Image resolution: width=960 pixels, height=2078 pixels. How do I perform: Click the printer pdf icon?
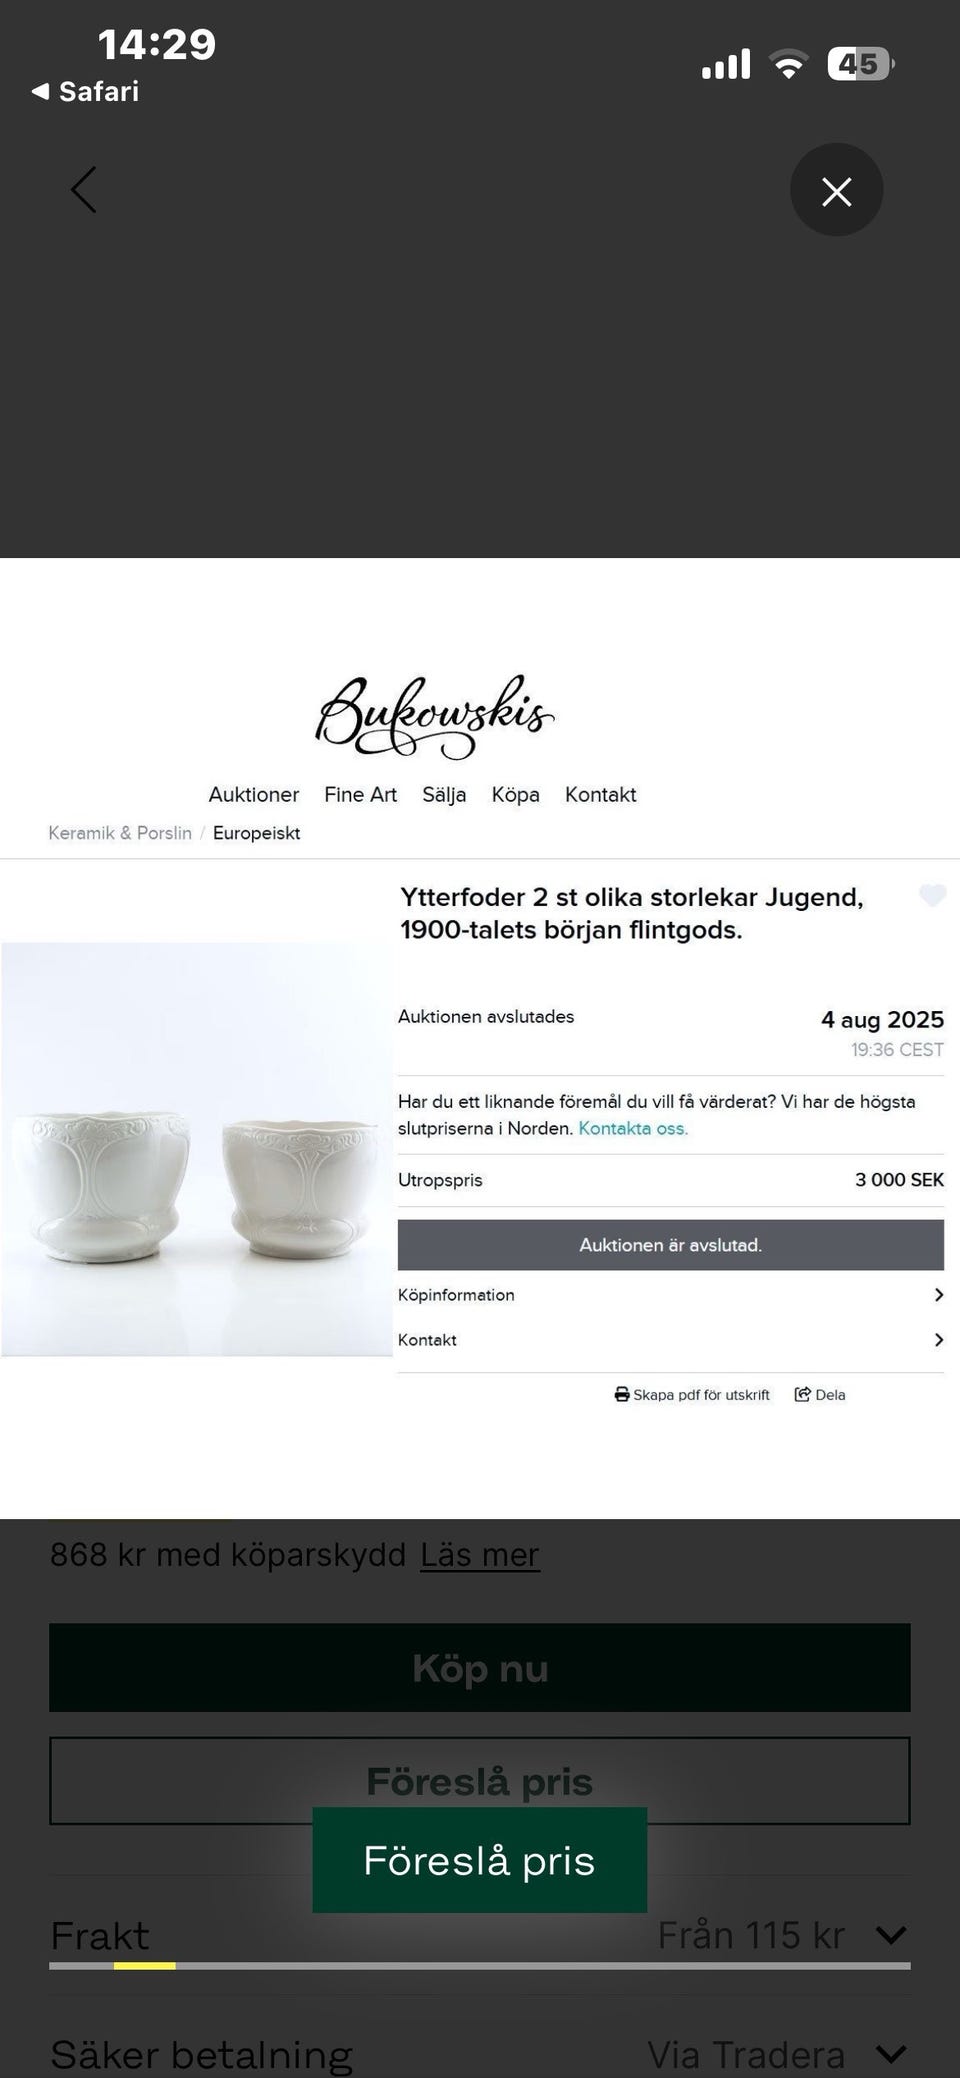[x=622, y=1394]
